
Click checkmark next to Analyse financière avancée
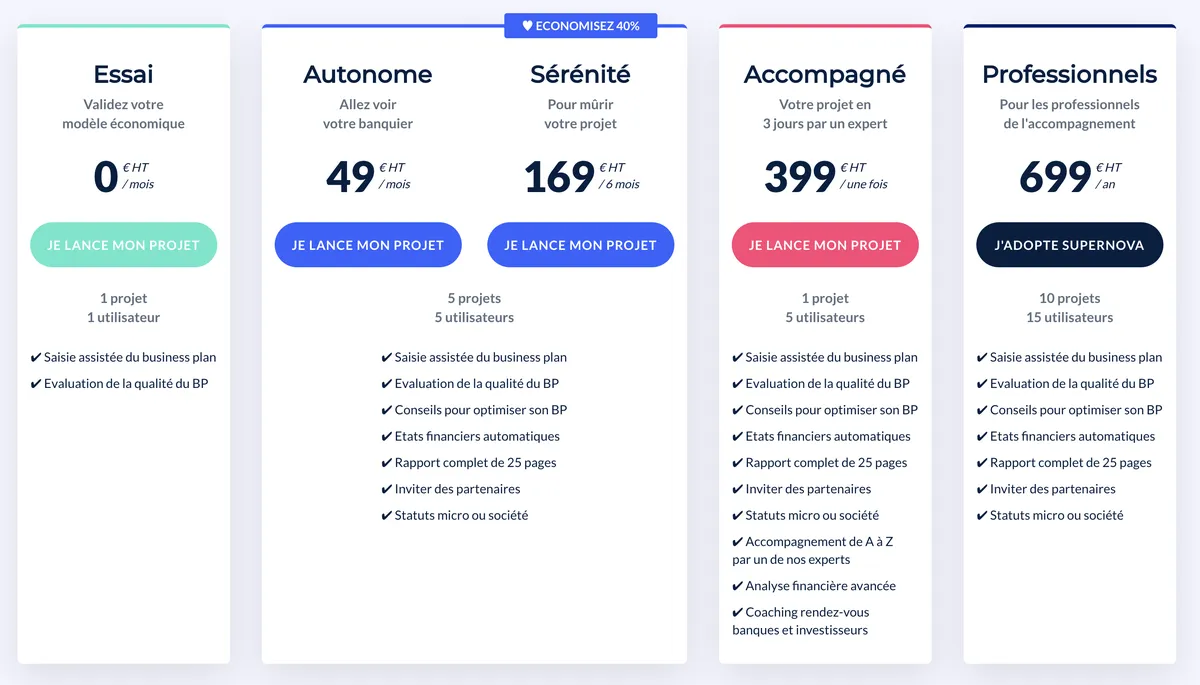point(738,586)
